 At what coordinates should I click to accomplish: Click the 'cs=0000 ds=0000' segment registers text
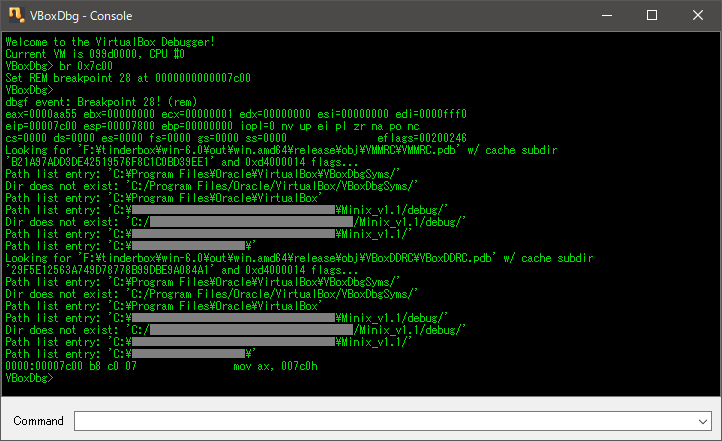[146, 138]
